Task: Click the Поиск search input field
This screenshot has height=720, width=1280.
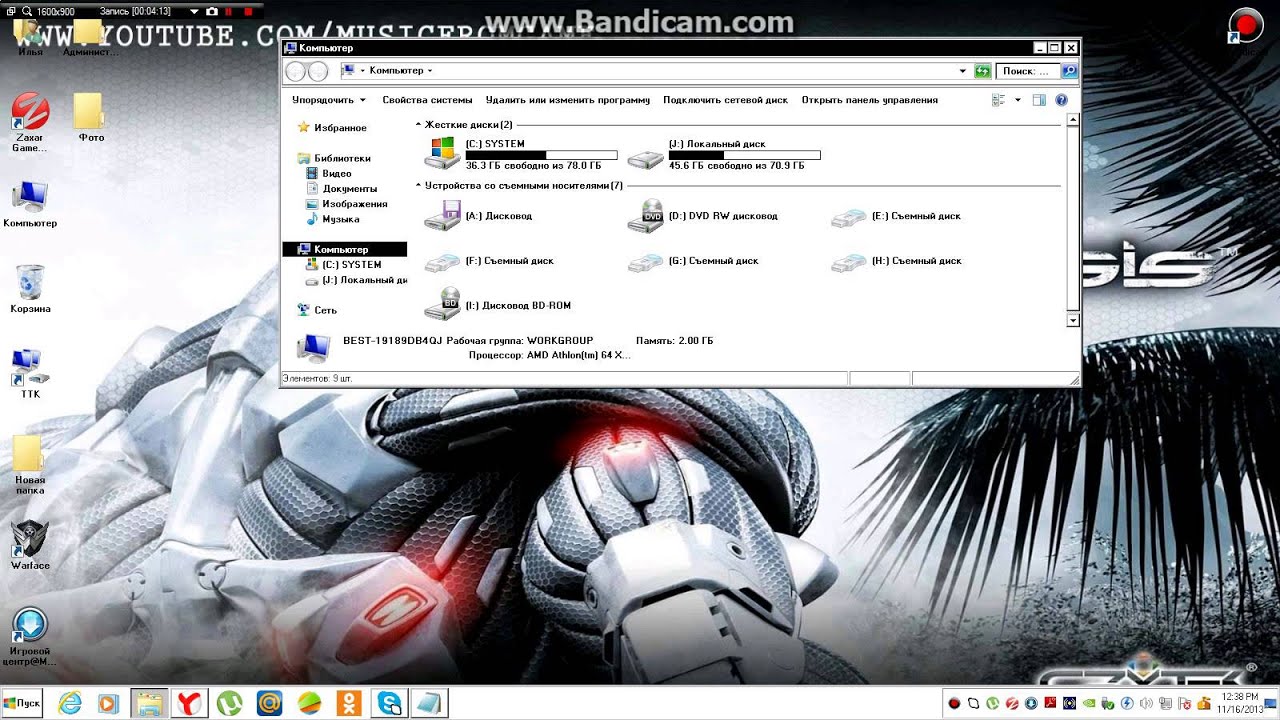Action: tap(1028, 71)
